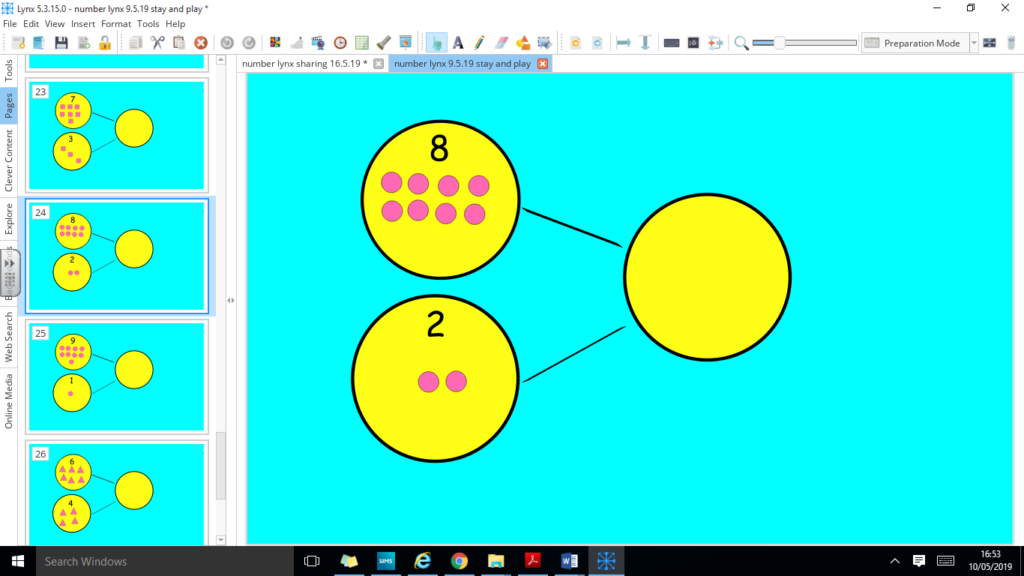Select page 25 thumbnail
The width and height of the screenshot is (1024, 576).
(117, 377)
